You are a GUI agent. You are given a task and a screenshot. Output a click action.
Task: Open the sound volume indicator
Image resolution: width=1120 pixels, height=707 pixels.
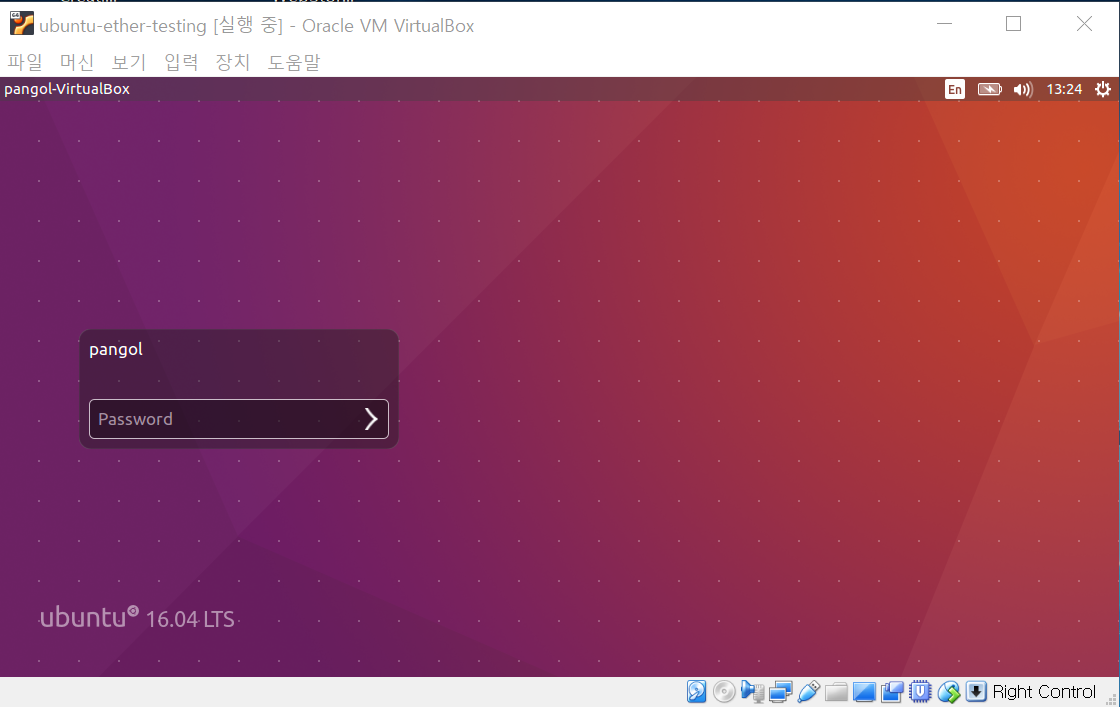tap(1023, 89)
